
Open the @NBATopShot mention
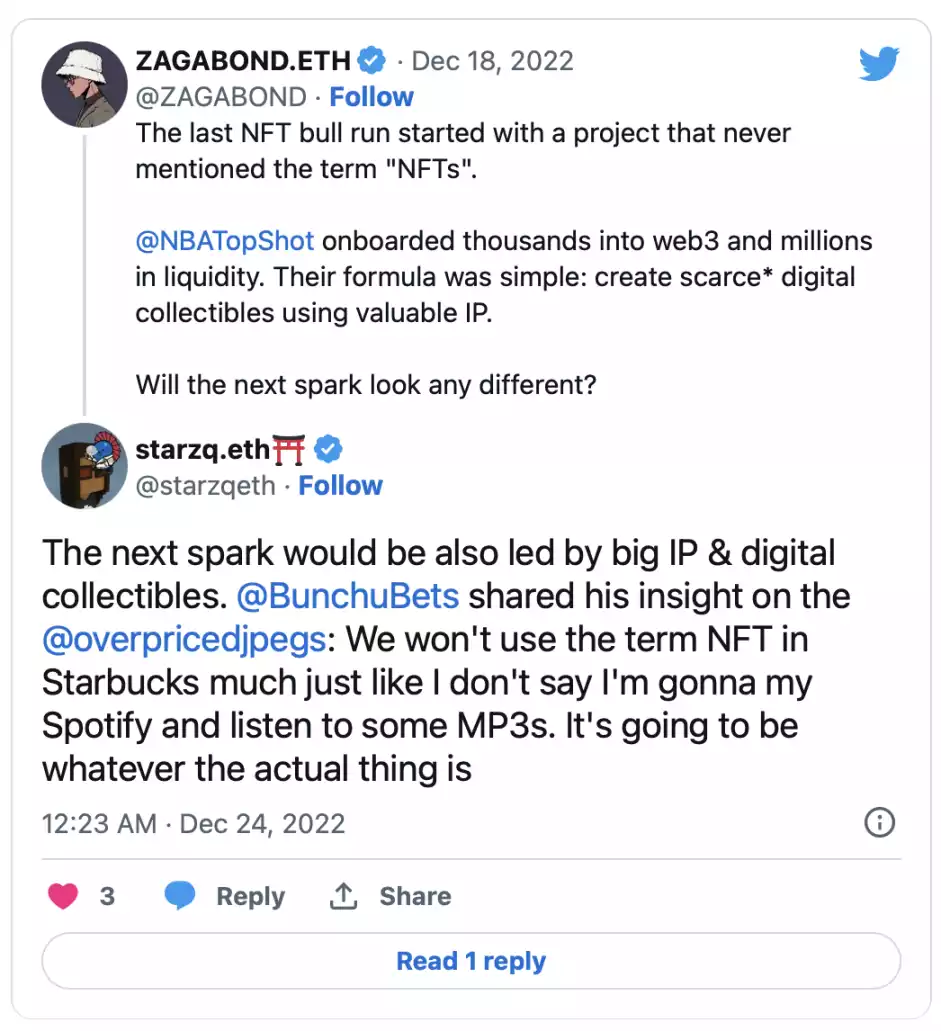pyautogui.click(x=225, y=241)
